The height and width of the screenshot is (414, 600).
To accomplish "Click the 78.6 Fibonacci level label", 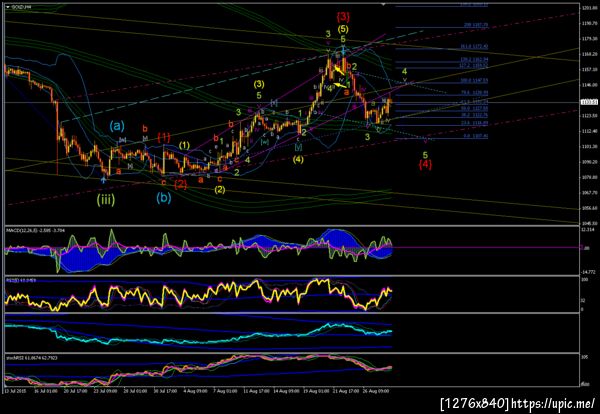I will click(x=476, y=93).
